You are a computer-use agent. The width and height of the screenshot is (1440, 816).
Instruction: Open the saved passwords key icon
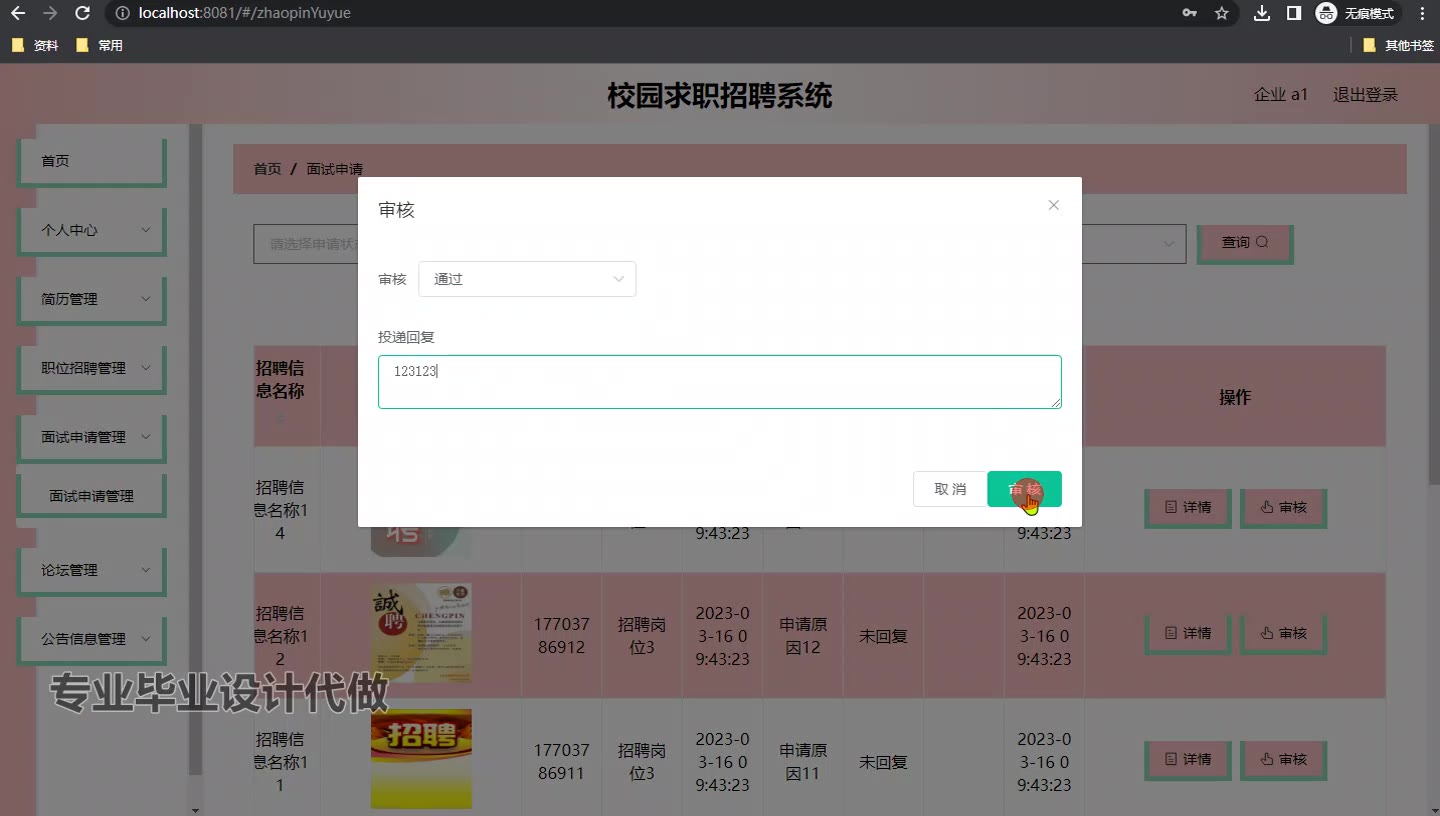[x=1190, y=13]
